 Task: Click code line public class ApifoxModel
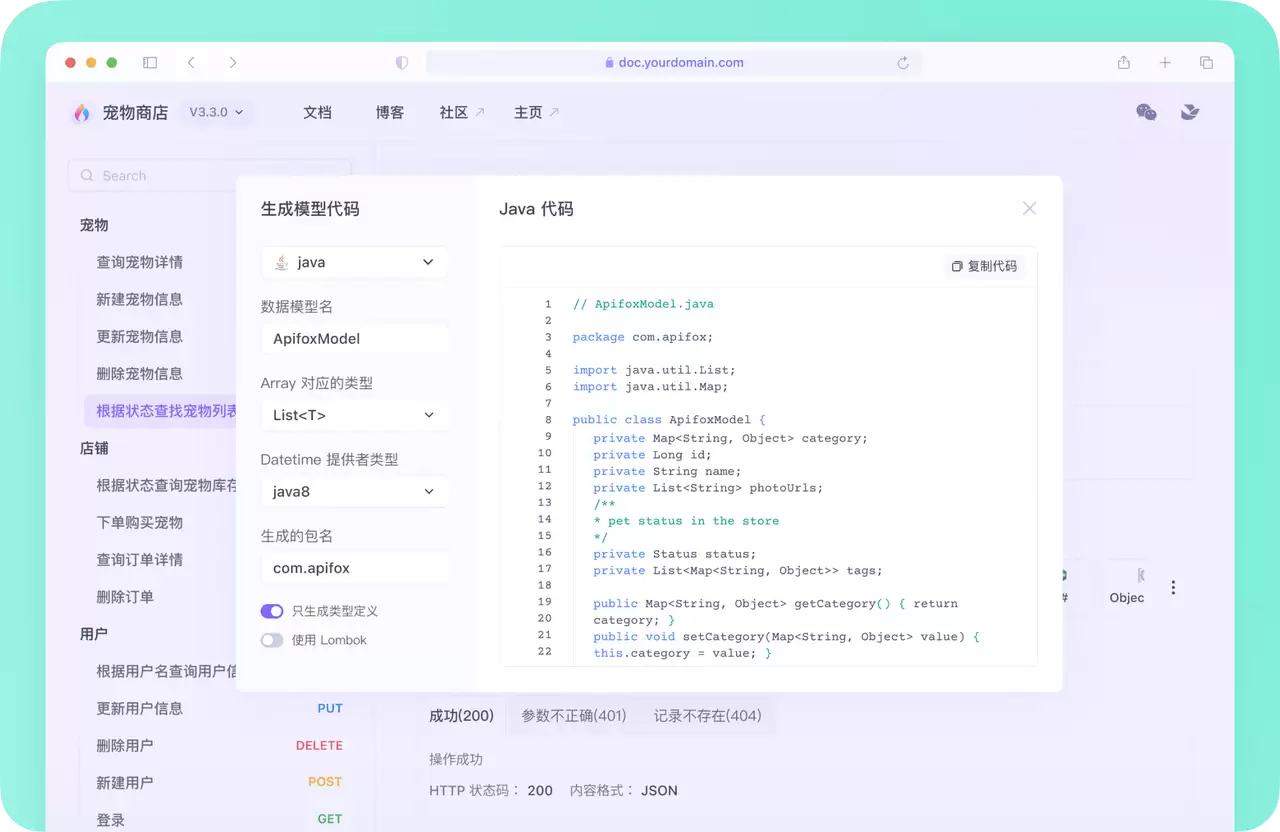click(669, 420)
